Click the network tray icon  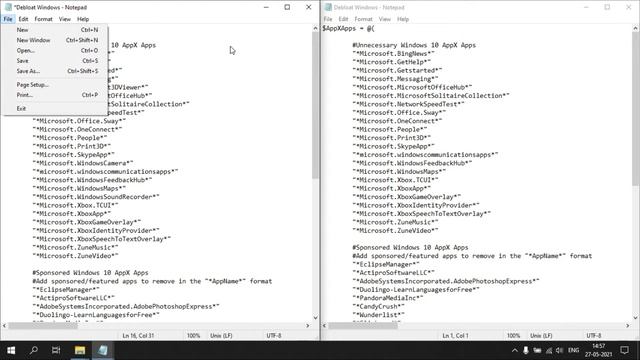click(549, 350)
